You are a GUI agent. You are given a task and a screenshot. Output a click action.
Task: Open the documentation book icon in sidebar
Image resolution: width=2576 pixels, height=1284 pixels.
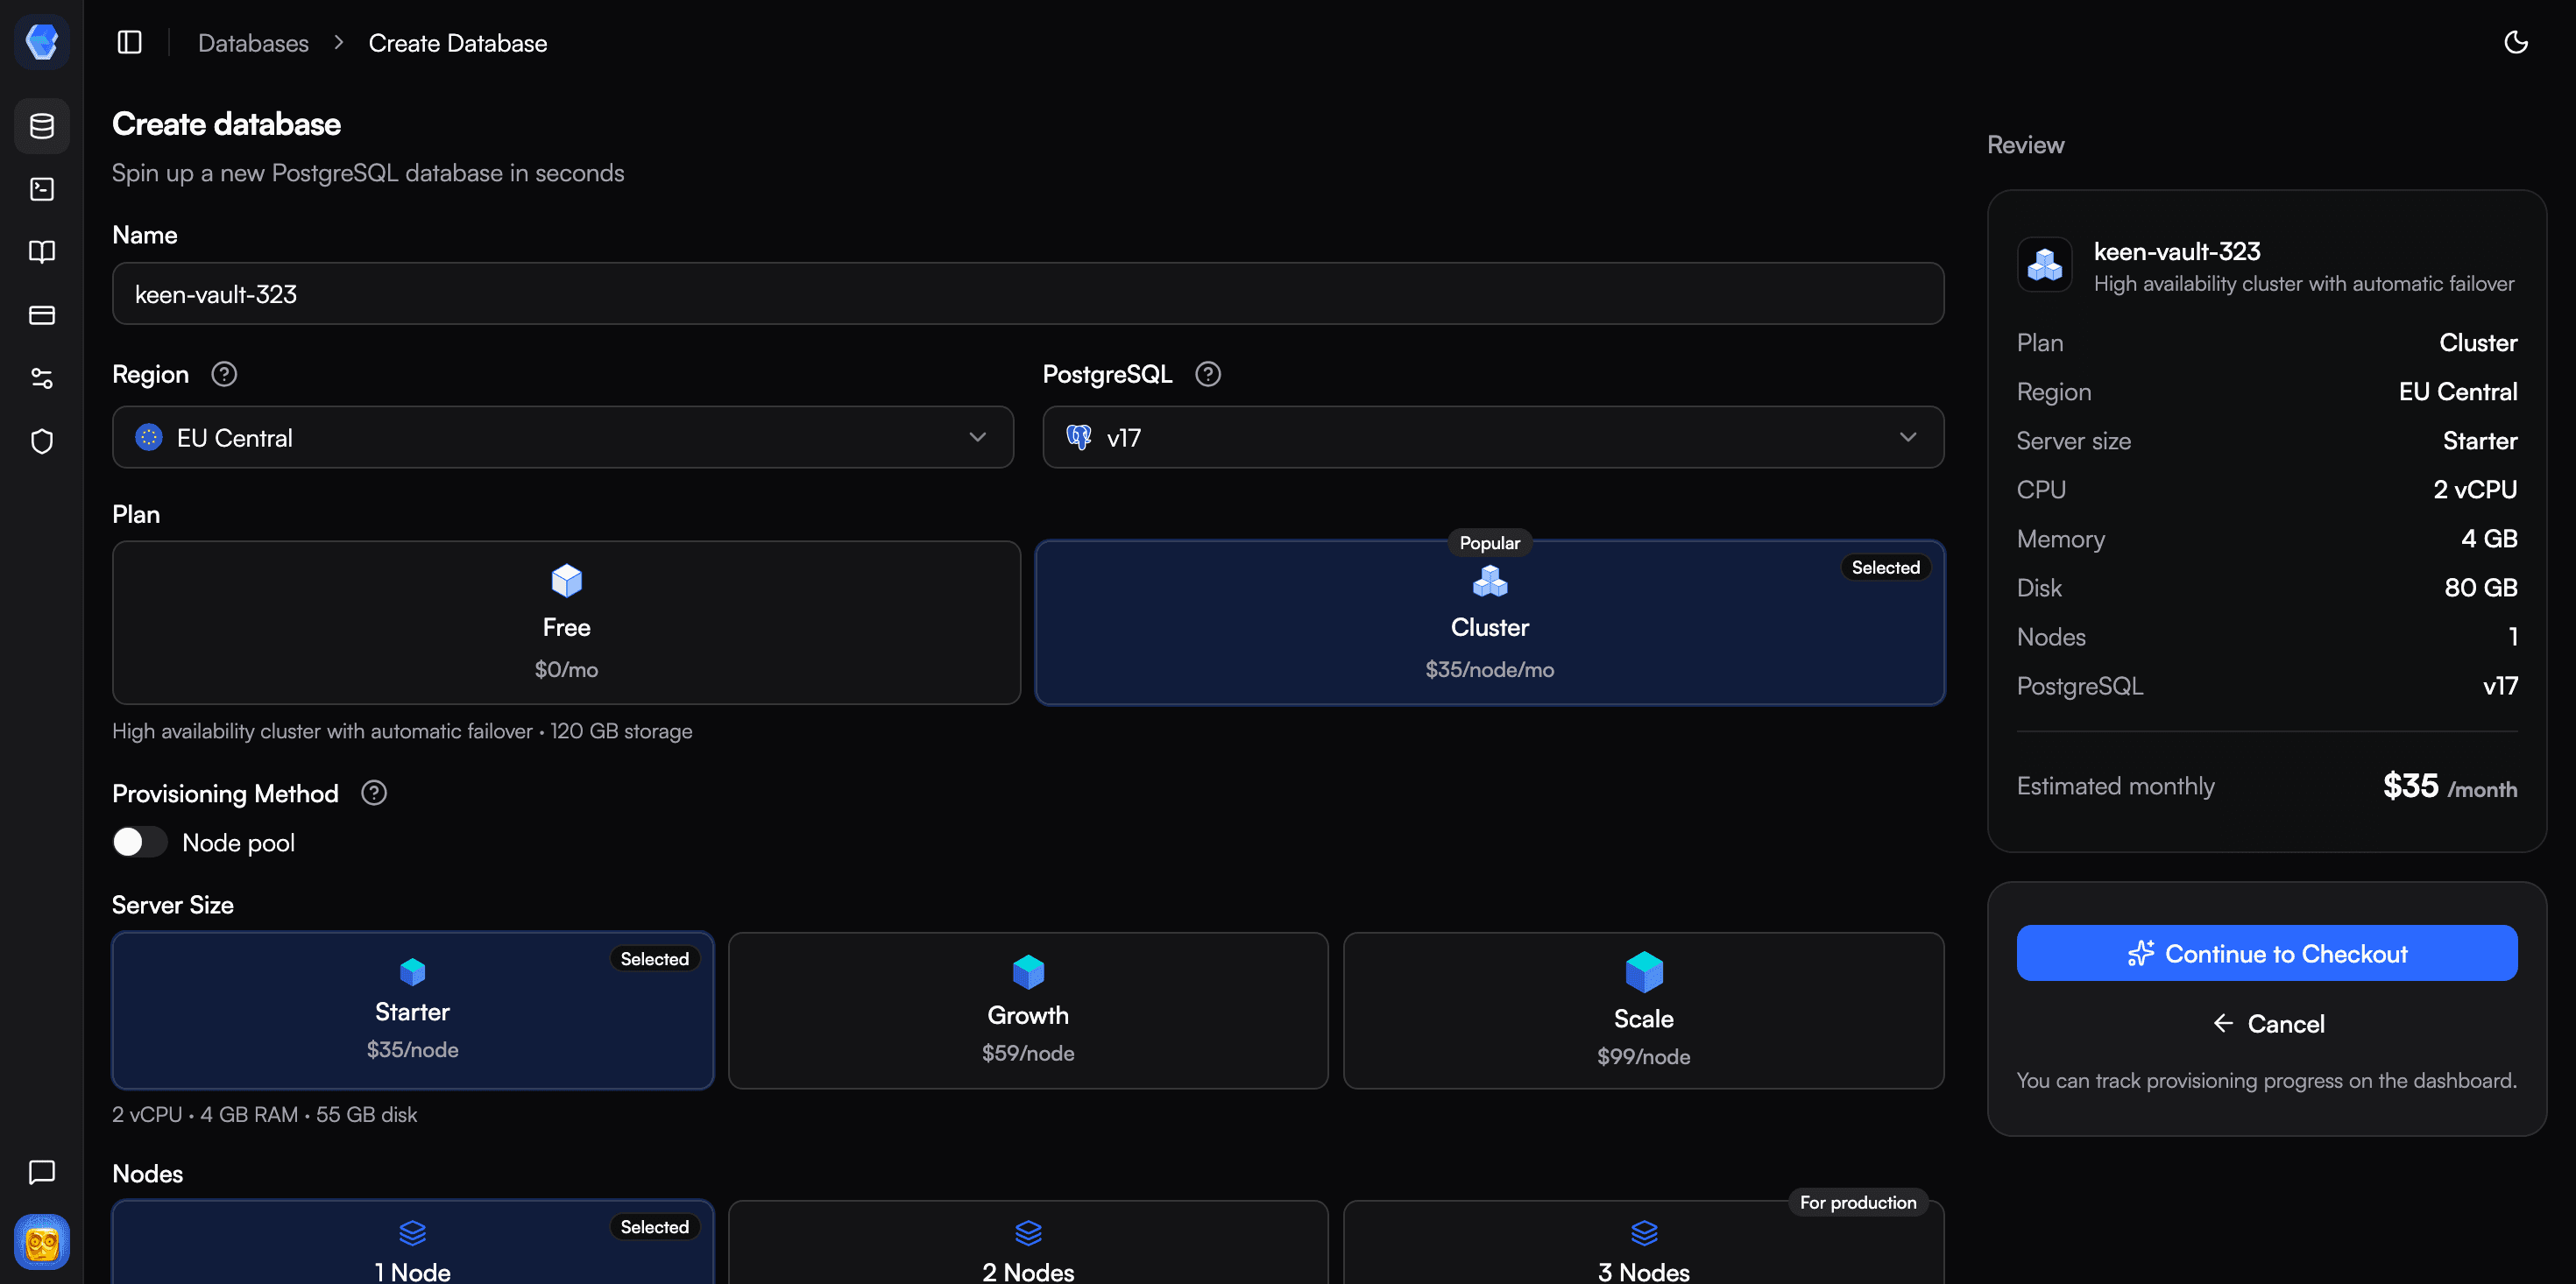click(x=41, y=251)
